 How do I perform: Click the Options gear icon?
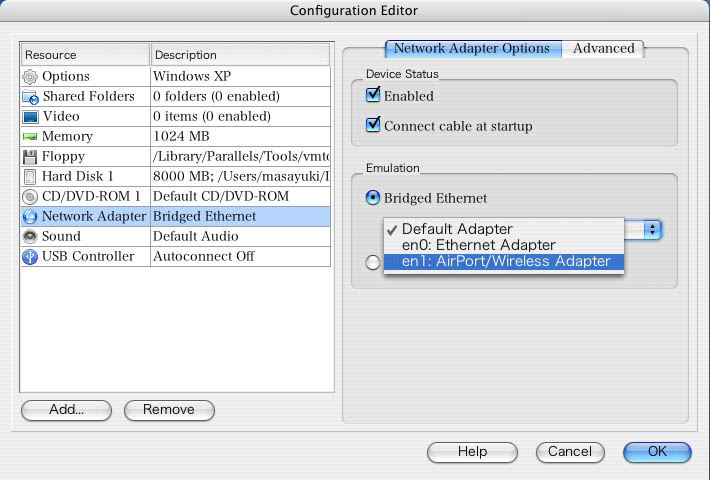(x=30, y=76)
